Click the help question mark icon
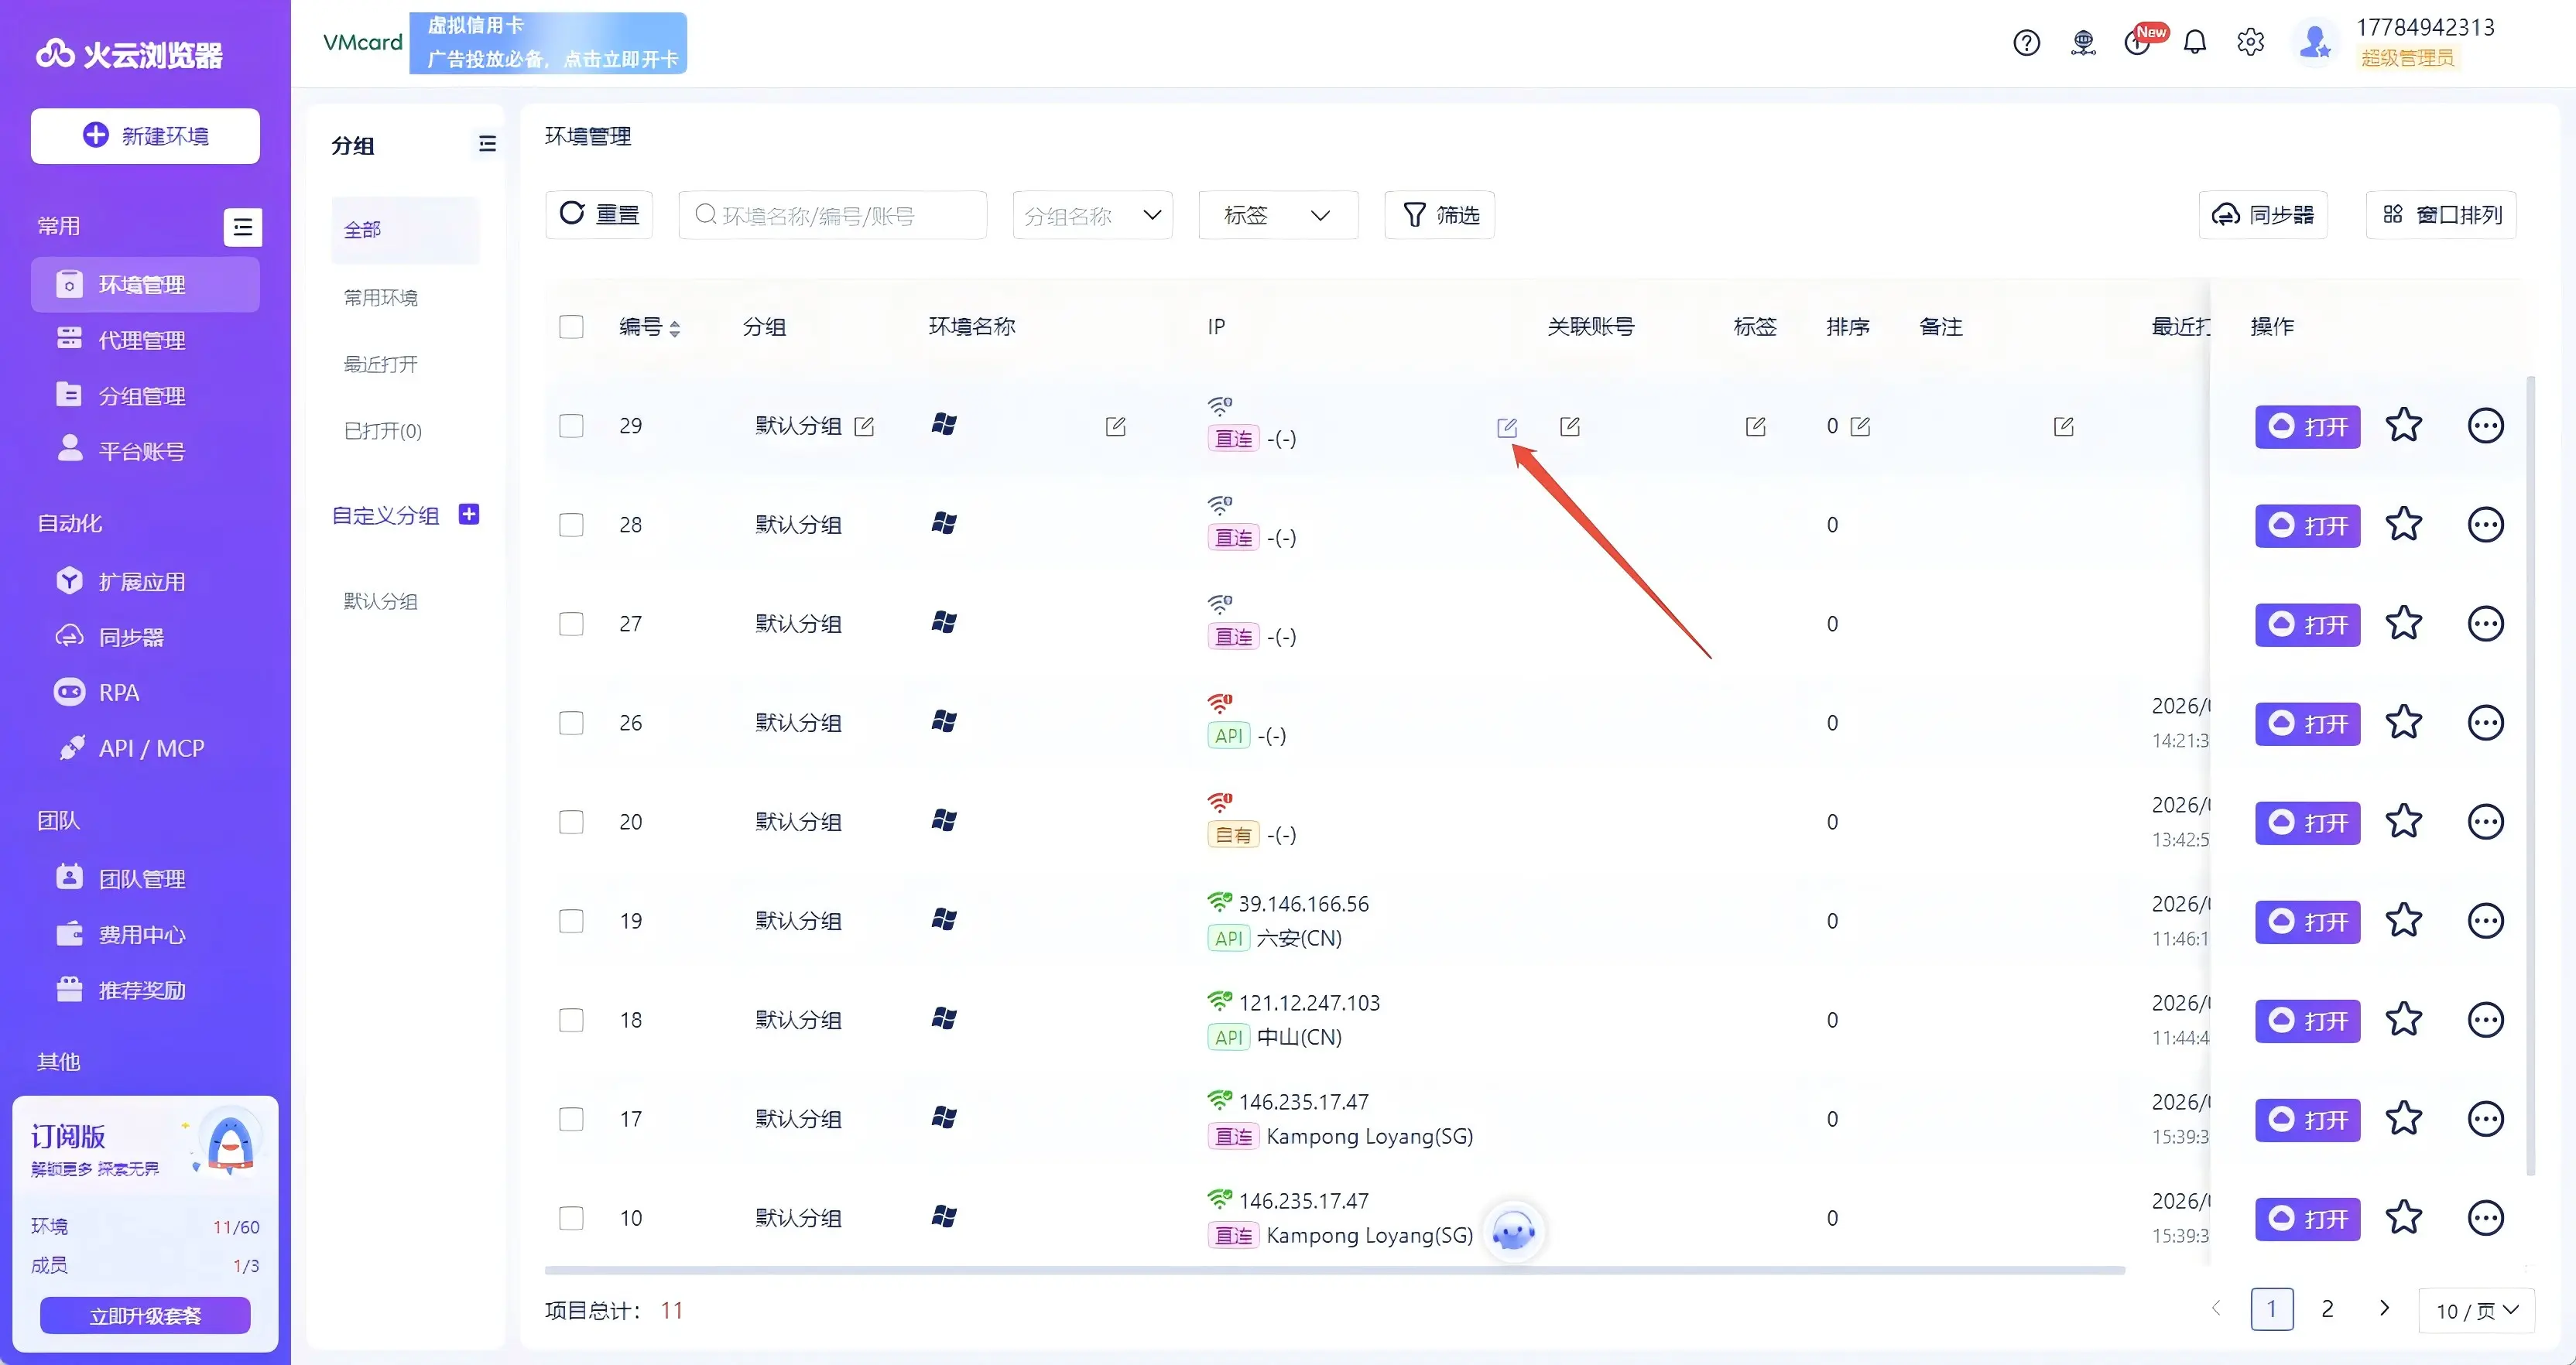This screenshot has height=1365, width=2576. pyautogui.click(x=2026, y=43)
